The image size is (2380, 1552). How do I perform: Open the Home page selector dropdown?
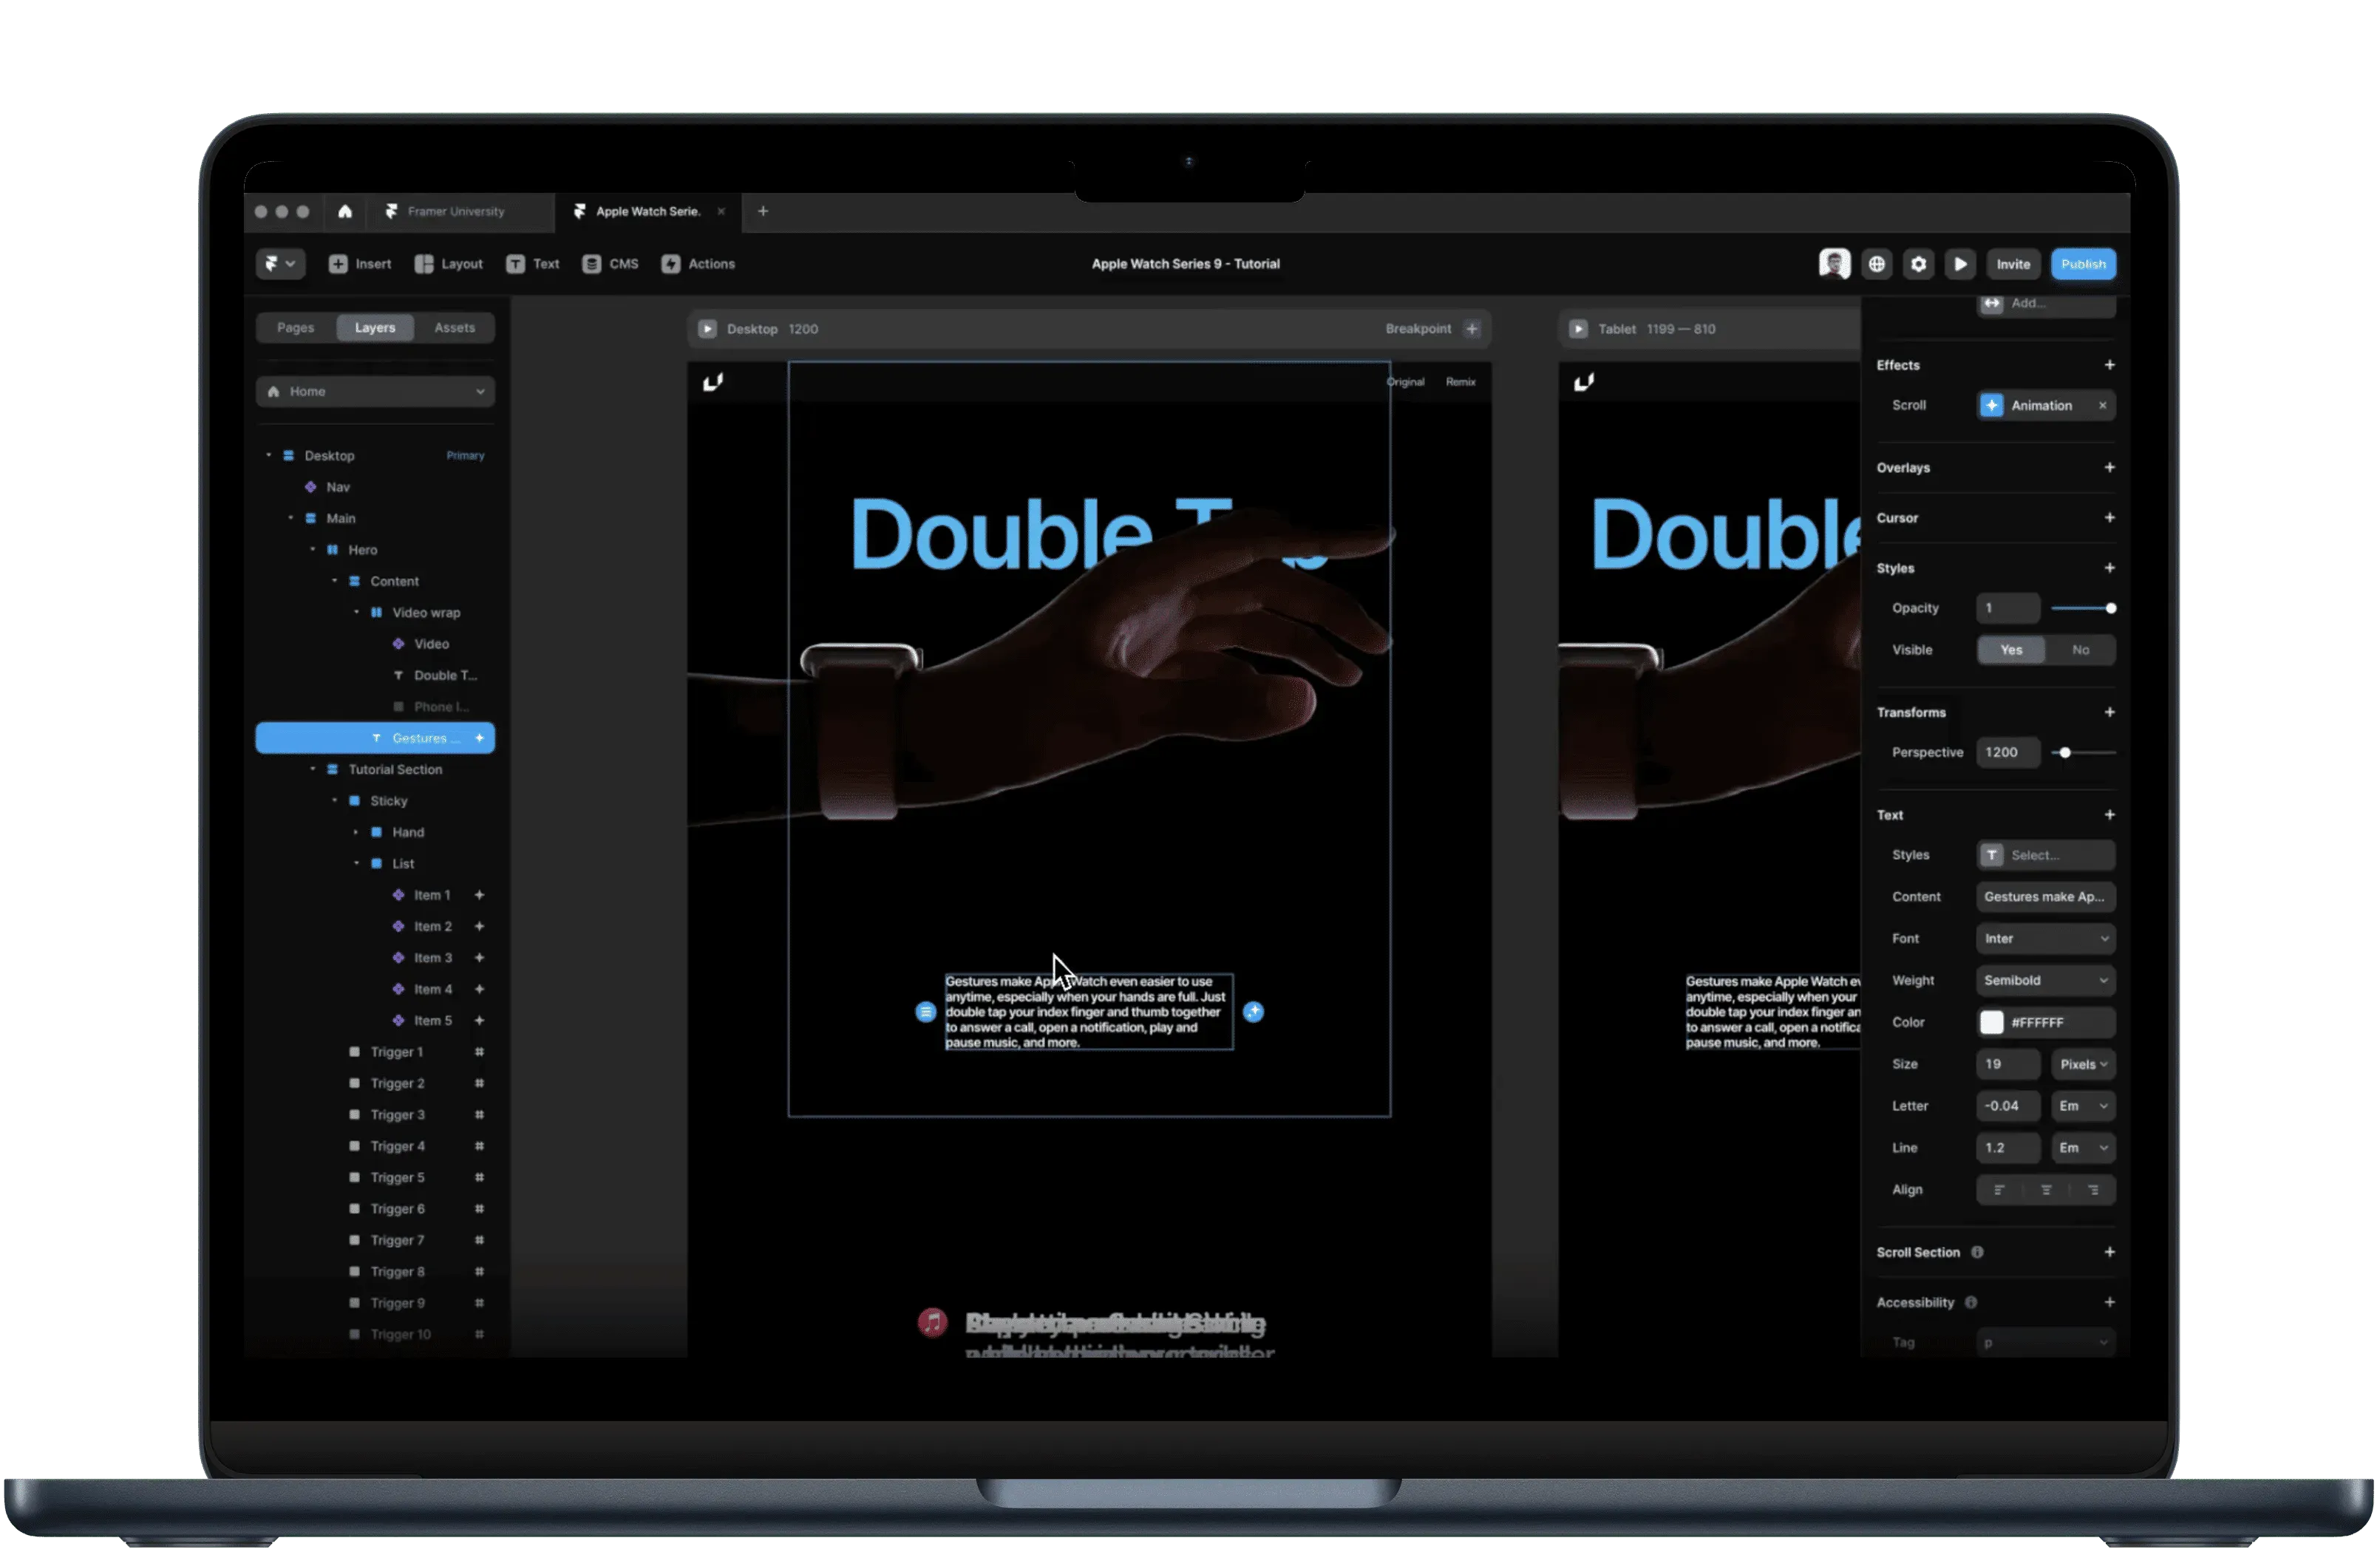click(x=375, y=392)
